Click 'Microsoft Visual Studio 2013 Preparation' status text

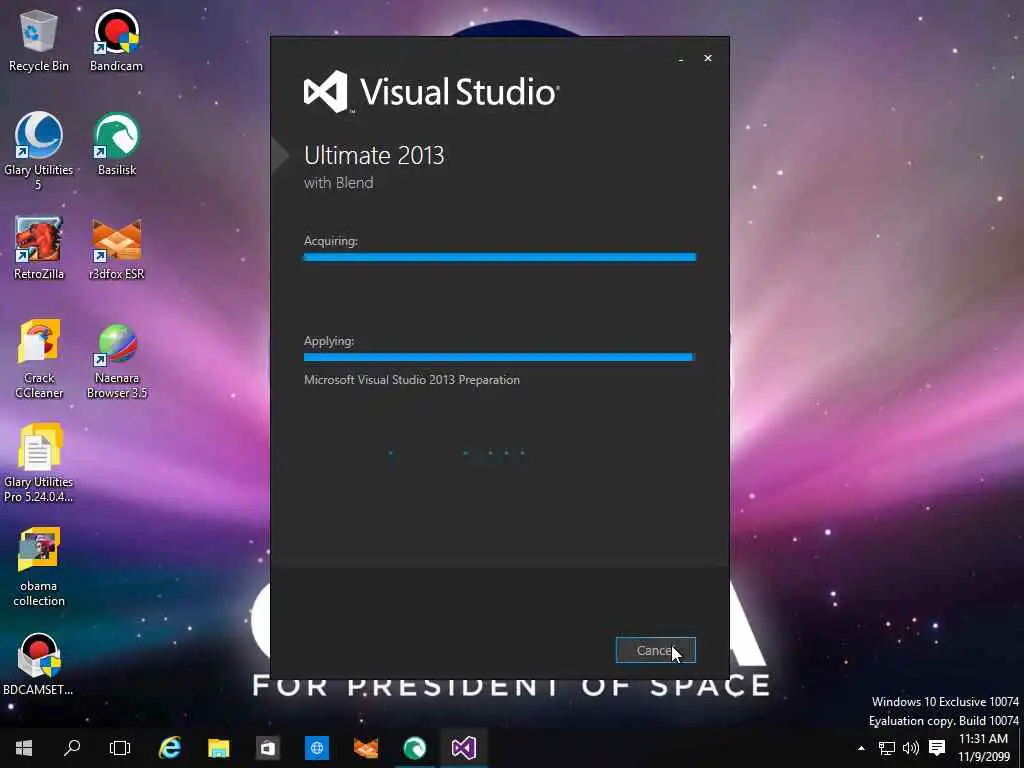point(412,380)
